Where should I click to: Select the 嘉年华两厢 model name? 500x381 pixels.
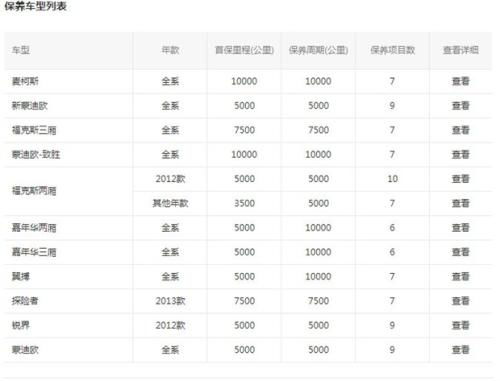pos(34,228)
